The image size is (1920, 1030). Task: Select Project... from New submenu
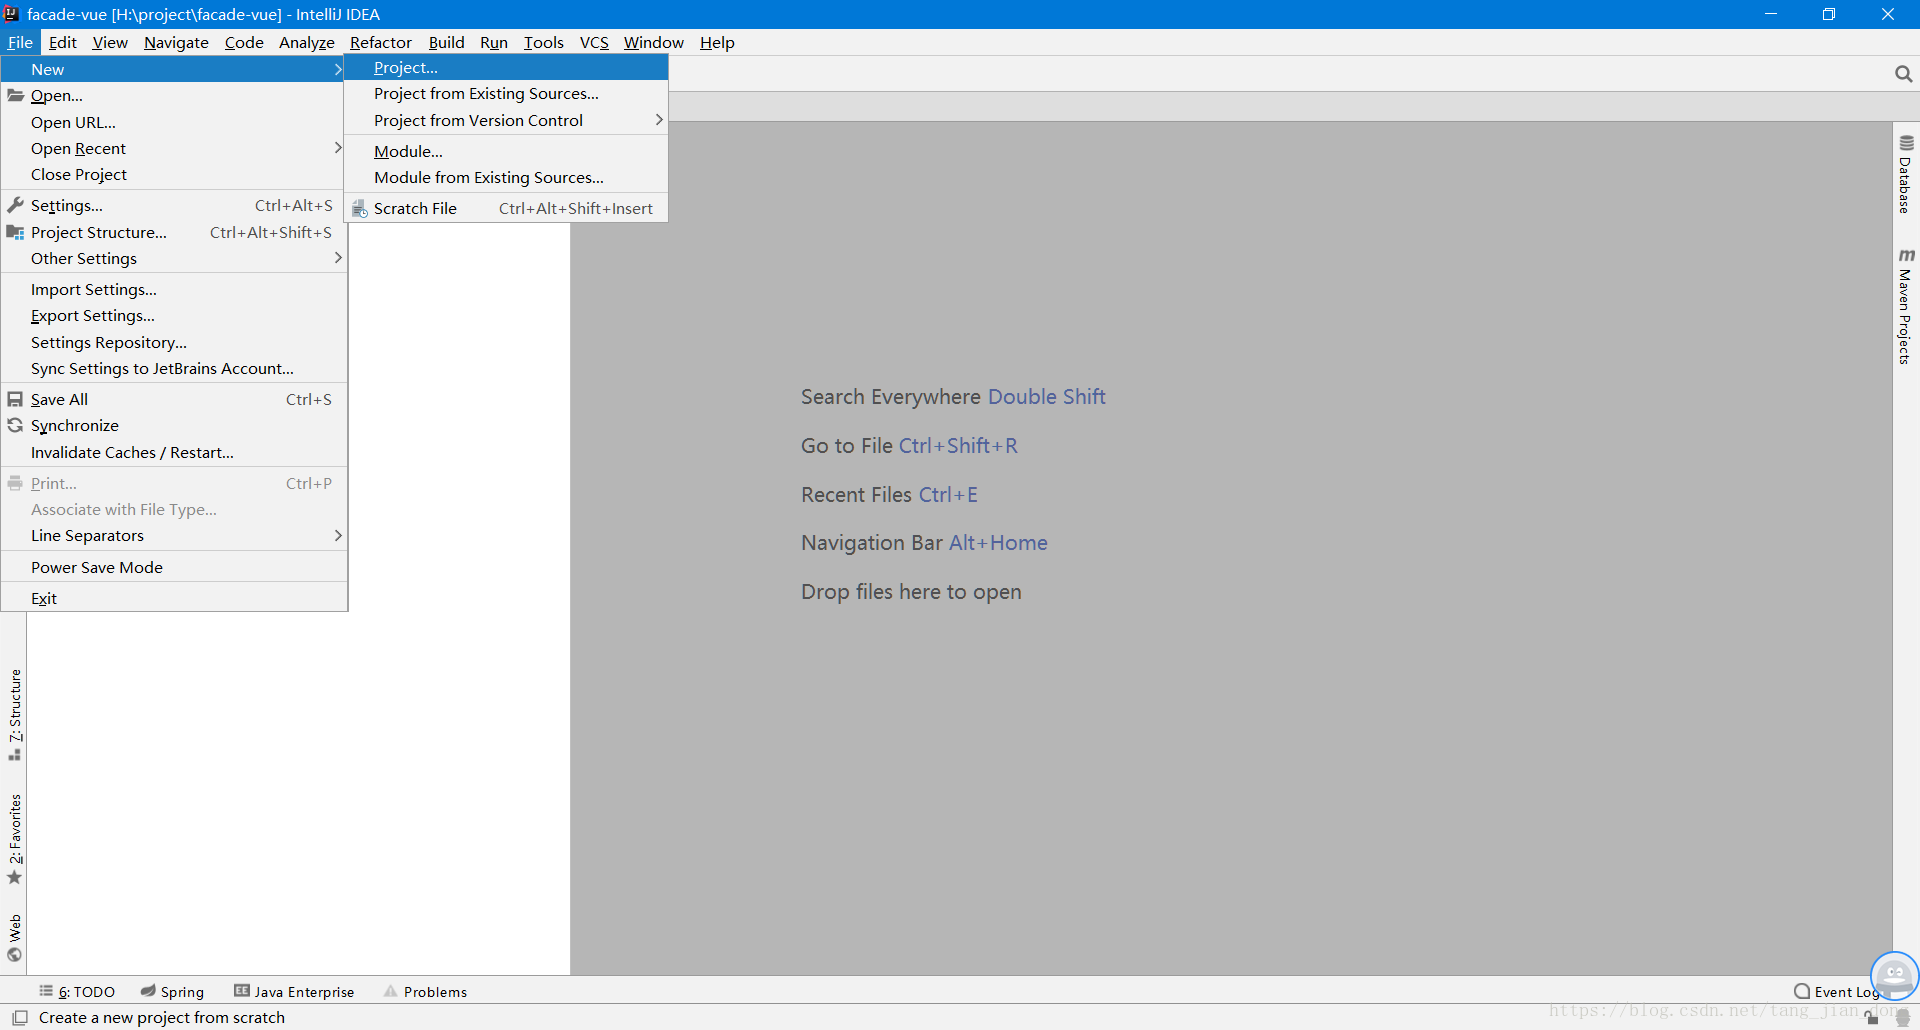(x=506, y=67)
